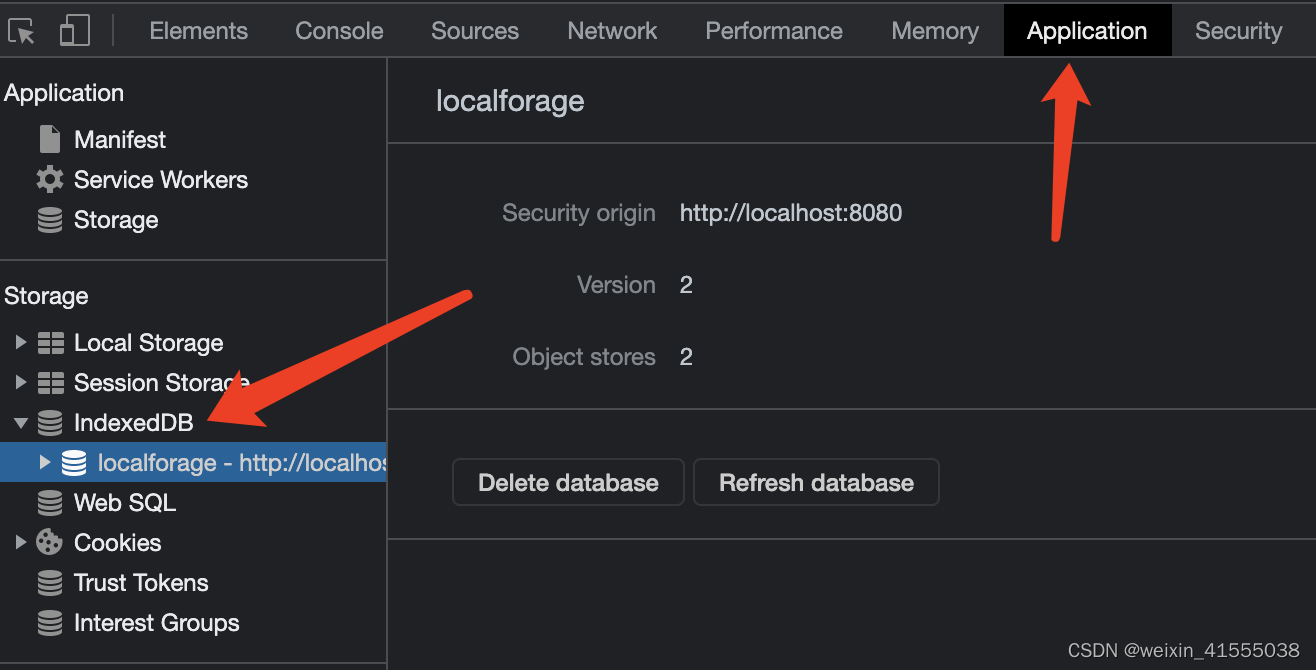Image resolution: width=1316 pixels, height=670 pixels.
Task: Click the Delete database button
Action: point(568,482)
